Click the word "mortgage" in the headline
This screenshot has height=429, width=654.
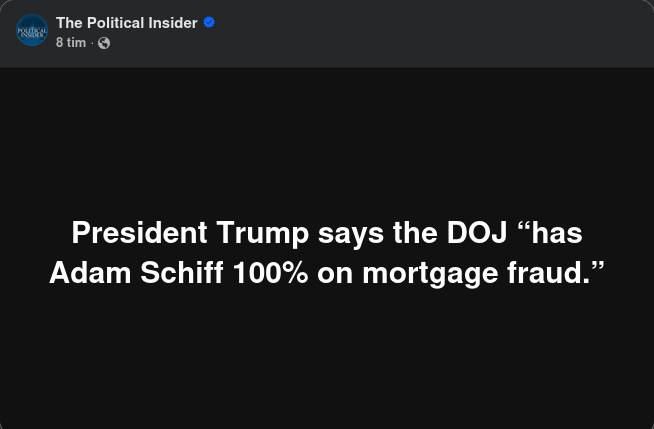coord(434,274)
